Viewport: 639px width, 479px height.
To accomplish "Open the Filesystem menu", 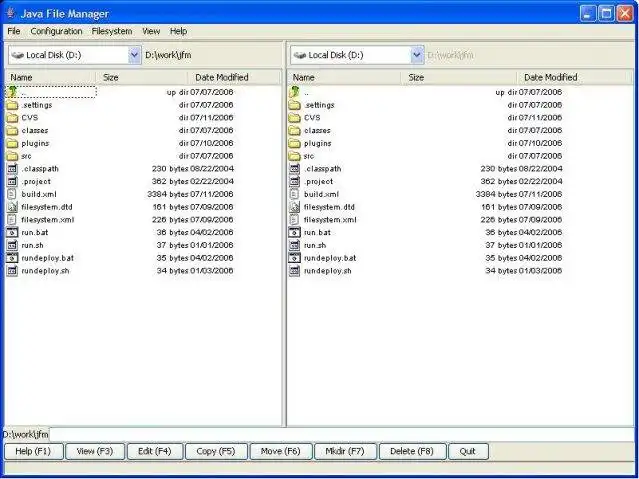I will pyautogui.click(x=112, y=31).
